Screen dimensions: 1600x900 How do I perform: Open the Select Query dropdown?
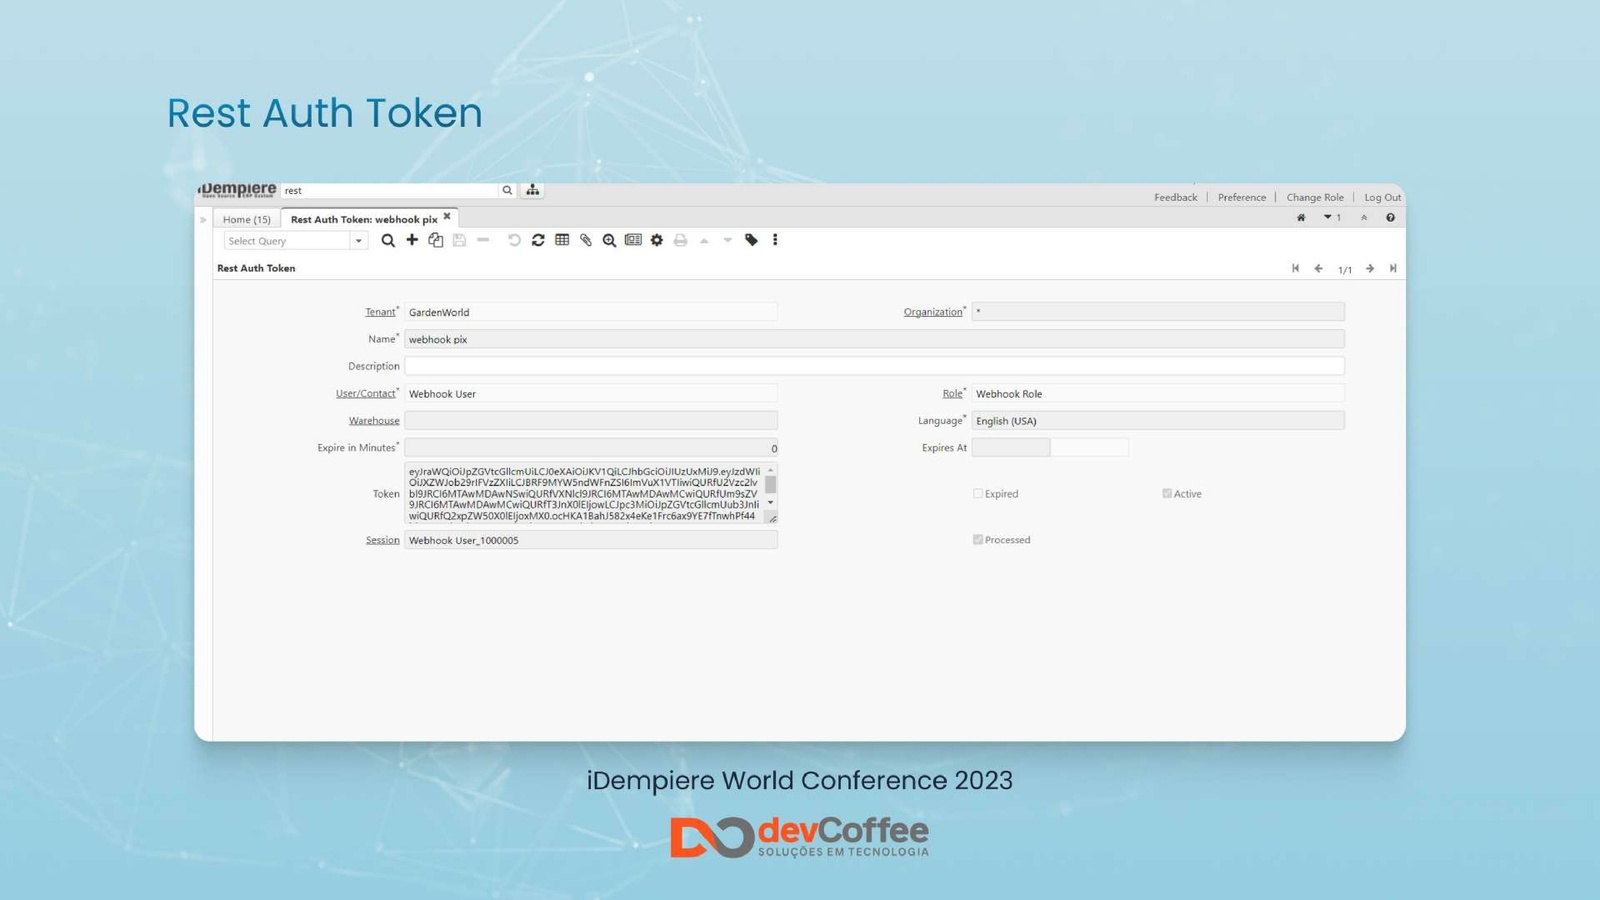pyautogui.click(x=358, y=241)
